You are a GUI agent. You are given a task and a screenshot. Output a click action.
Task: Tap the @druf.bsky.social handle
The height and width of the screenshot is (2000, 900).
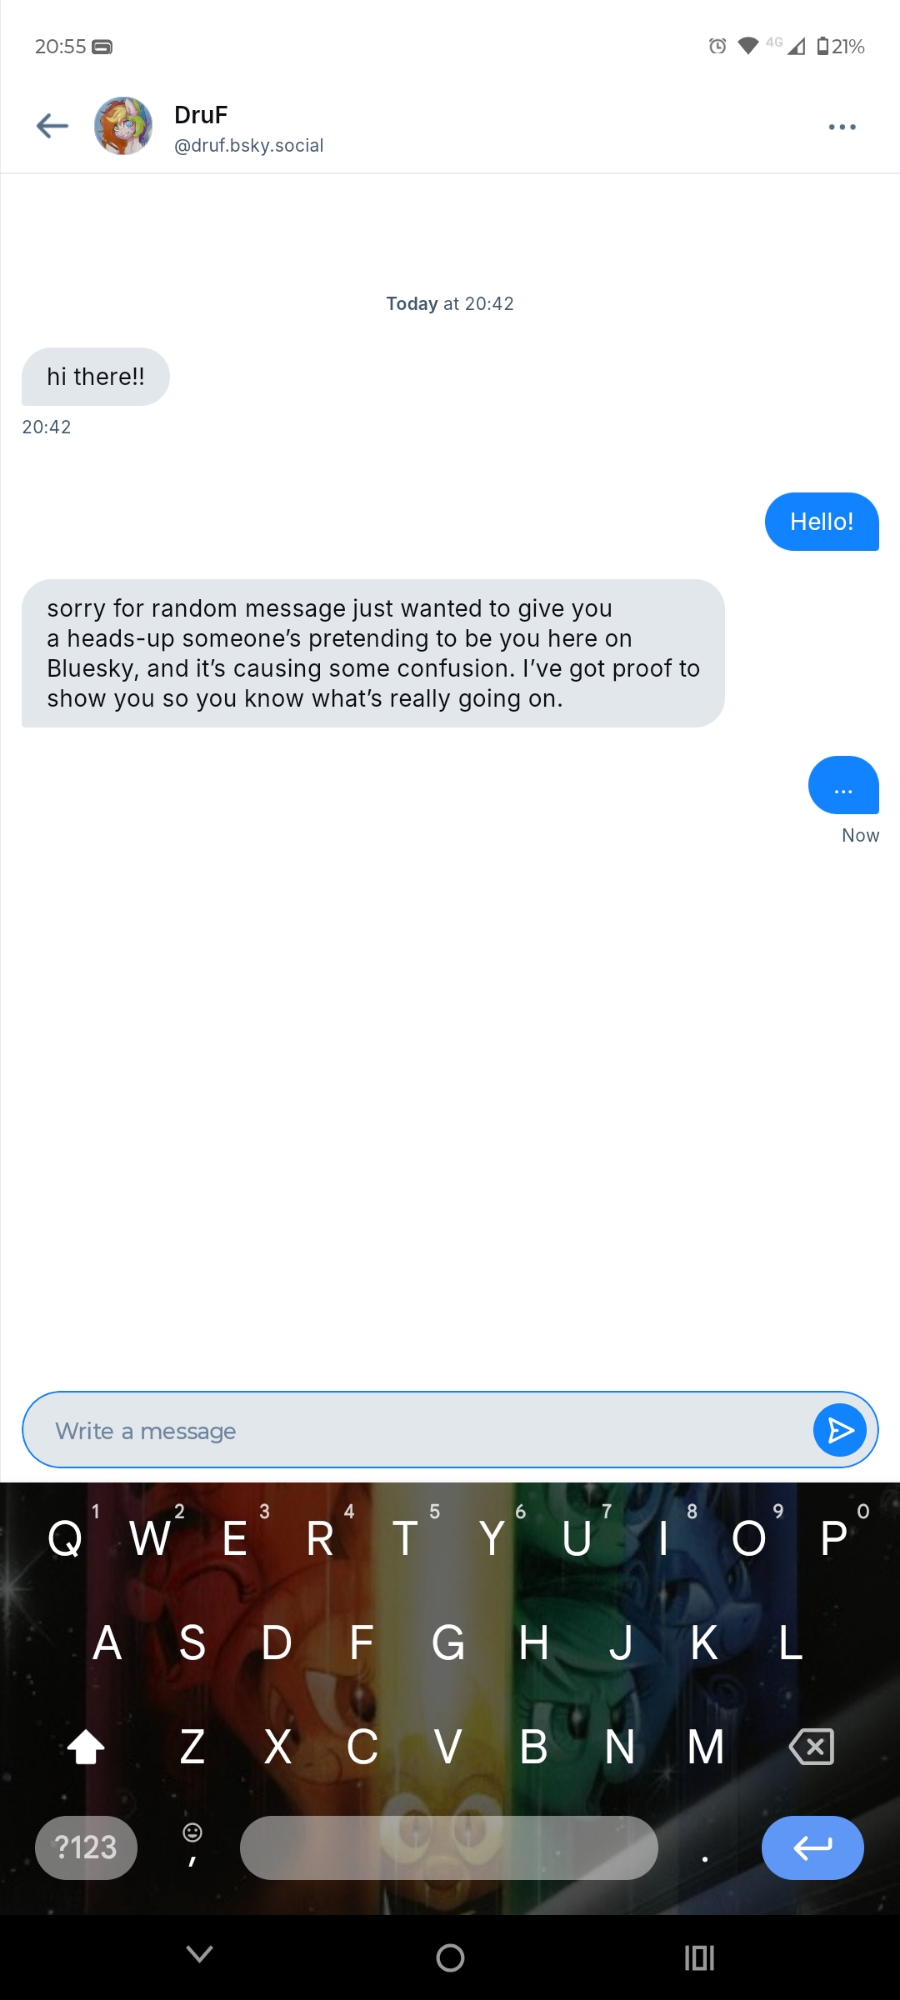click(x=249, y=146)
